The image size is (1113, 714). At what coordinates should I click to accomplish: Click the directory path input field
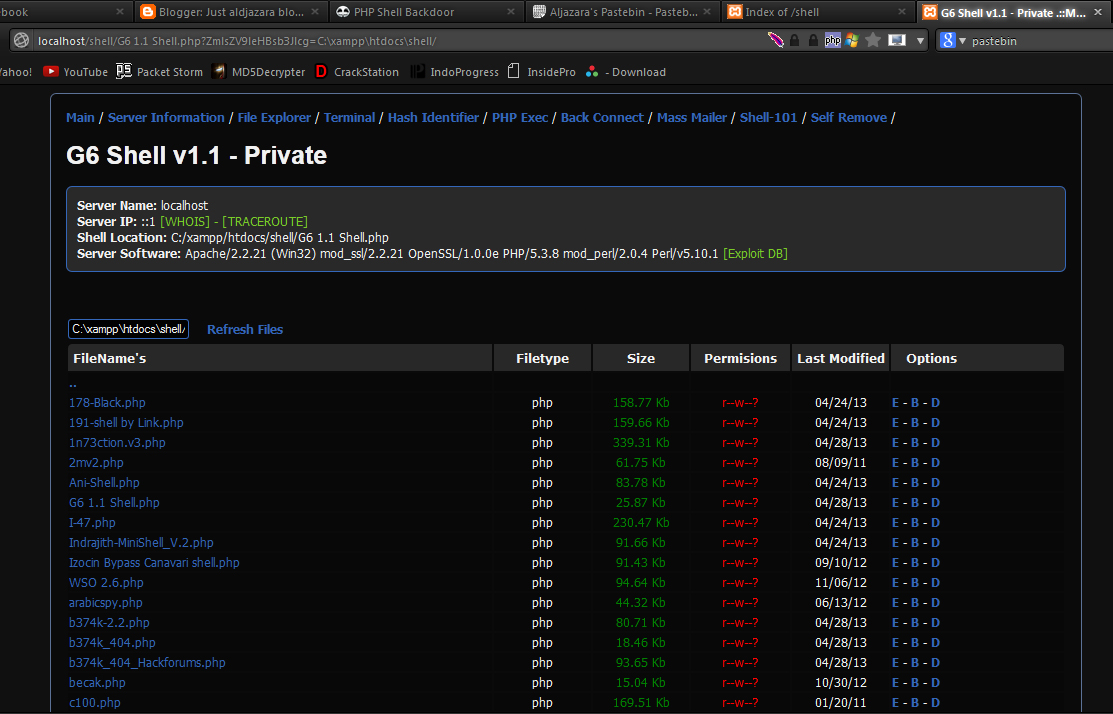pyautogui.click(x=128, y=328)
